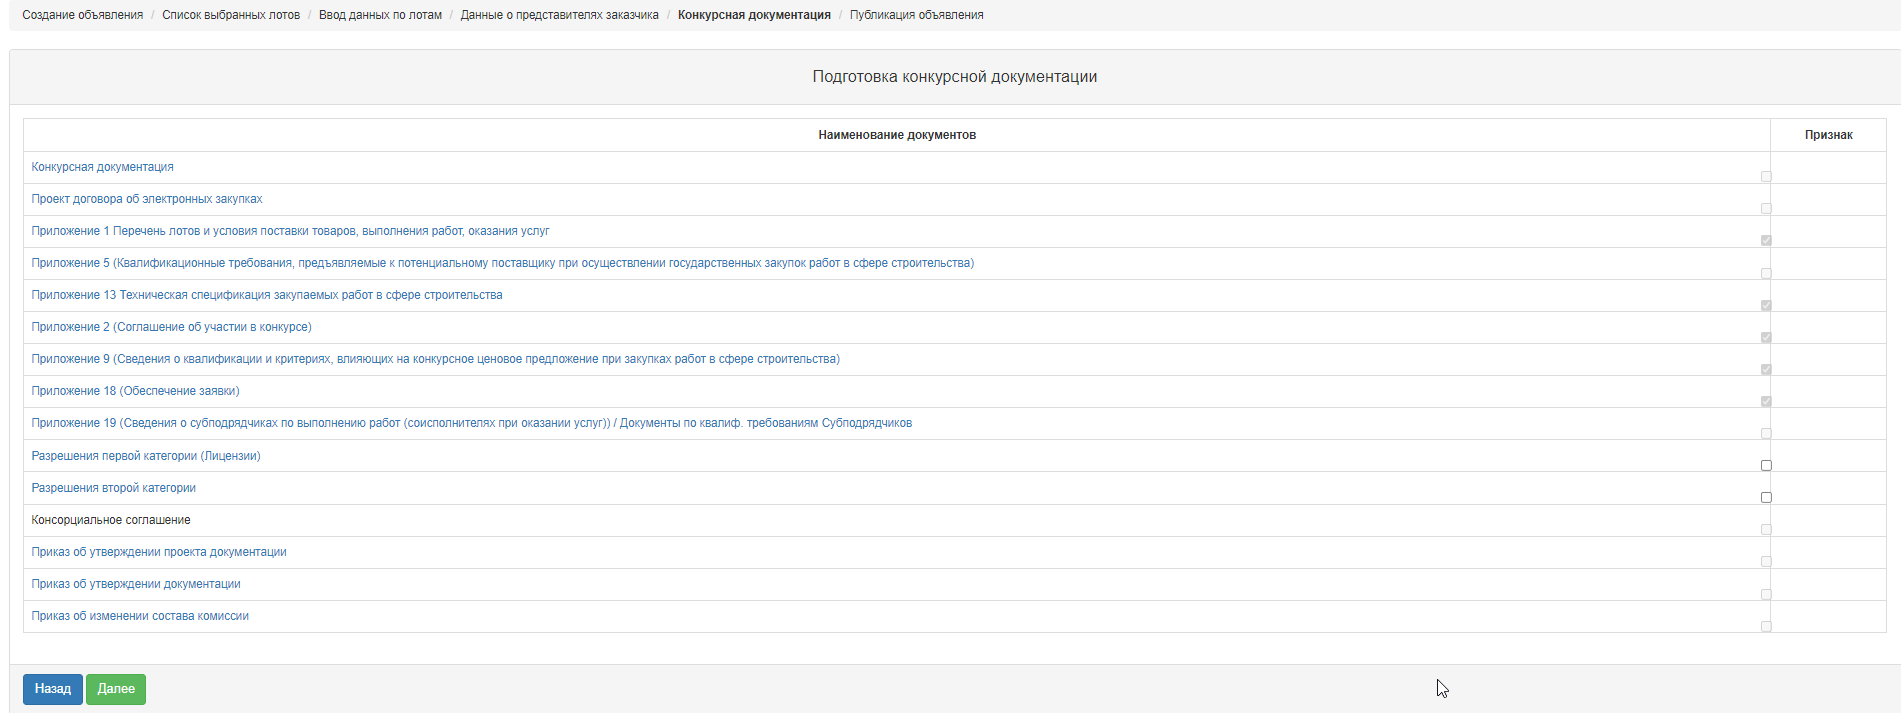The image size is (1901, 713).
Task: Open 'Приложение 2 (Соглашение об участии в конкурсе)'
Action: click(x=171, y=327)
